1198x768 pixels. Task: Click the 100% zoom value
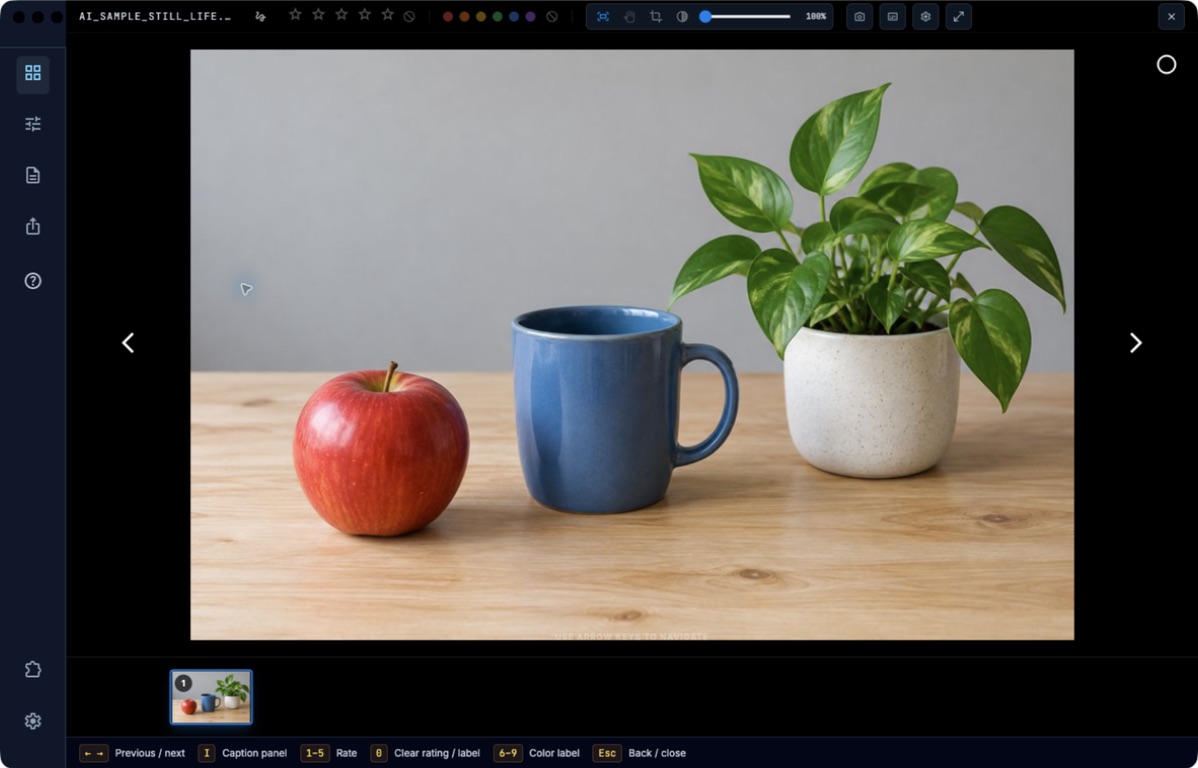point(816,16)
